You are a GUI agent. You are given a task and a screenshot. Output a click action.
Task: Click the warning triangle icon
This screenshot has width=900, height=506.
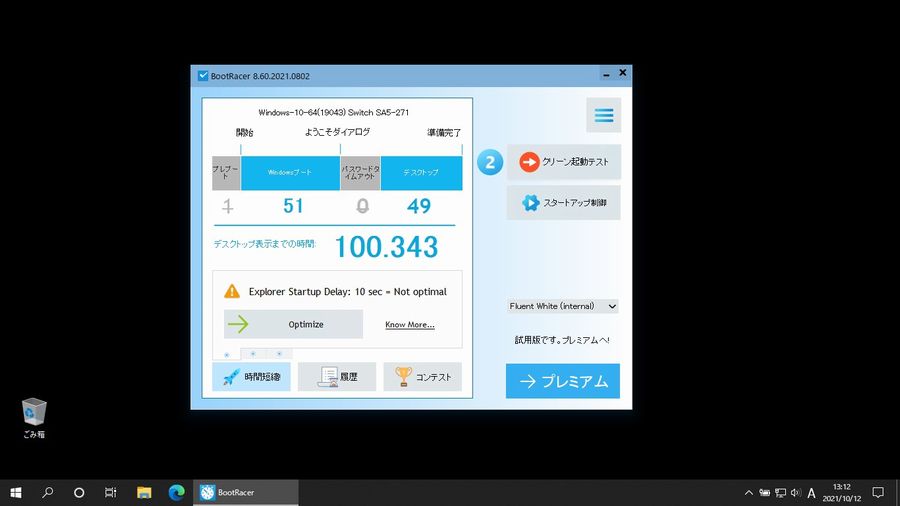pyautogui.click(x=232, y=291)
